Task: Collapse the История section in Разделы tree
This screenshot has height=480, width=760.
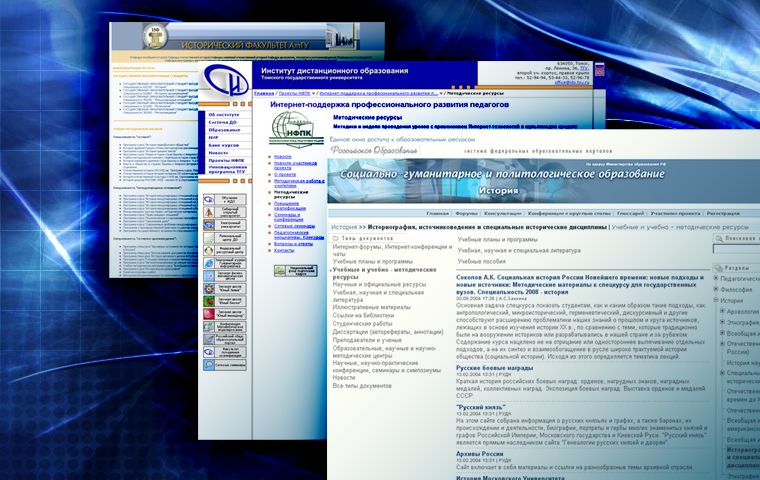Action: pyautogui.click(x=715, y=299)
